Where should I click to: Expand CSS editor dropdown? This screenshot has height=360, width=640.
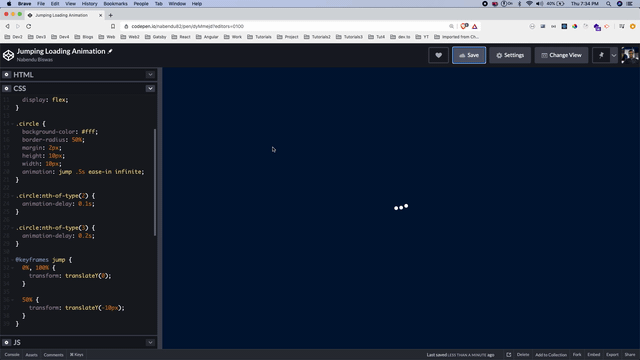coord(150,88)
